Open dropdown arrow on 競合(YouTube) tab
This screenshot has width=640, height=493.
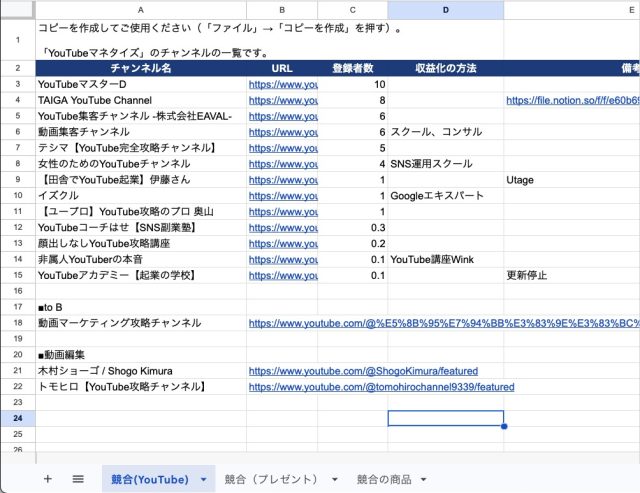point(205,480)
